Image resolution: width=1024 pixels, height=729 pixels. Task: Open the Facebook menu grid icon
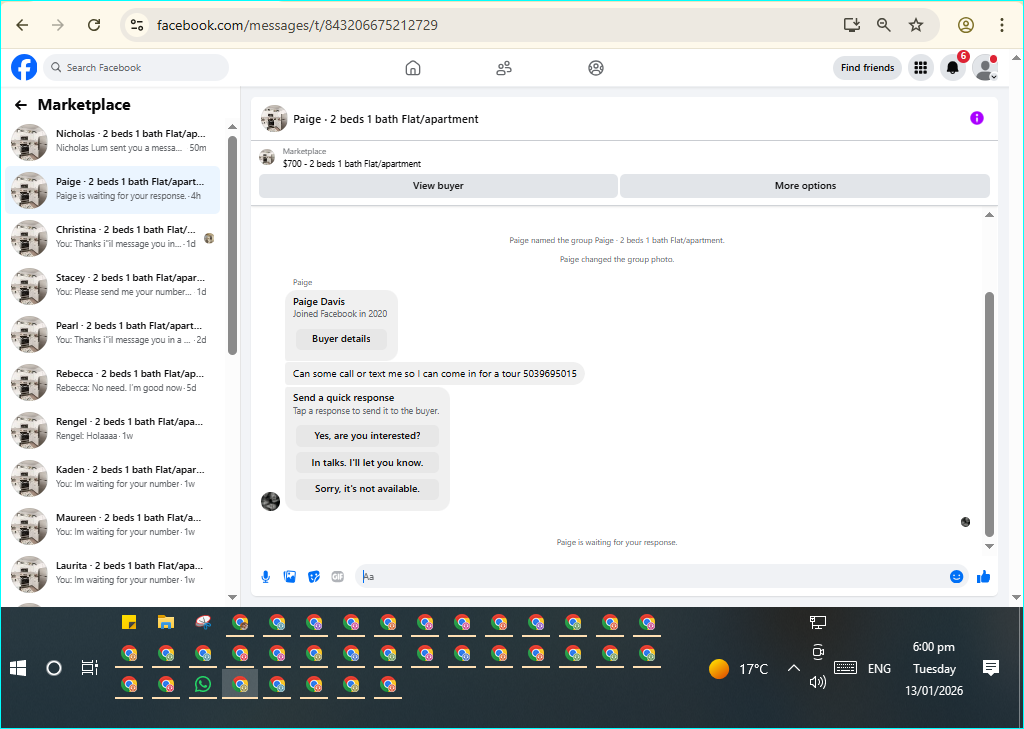pos(921,68)
